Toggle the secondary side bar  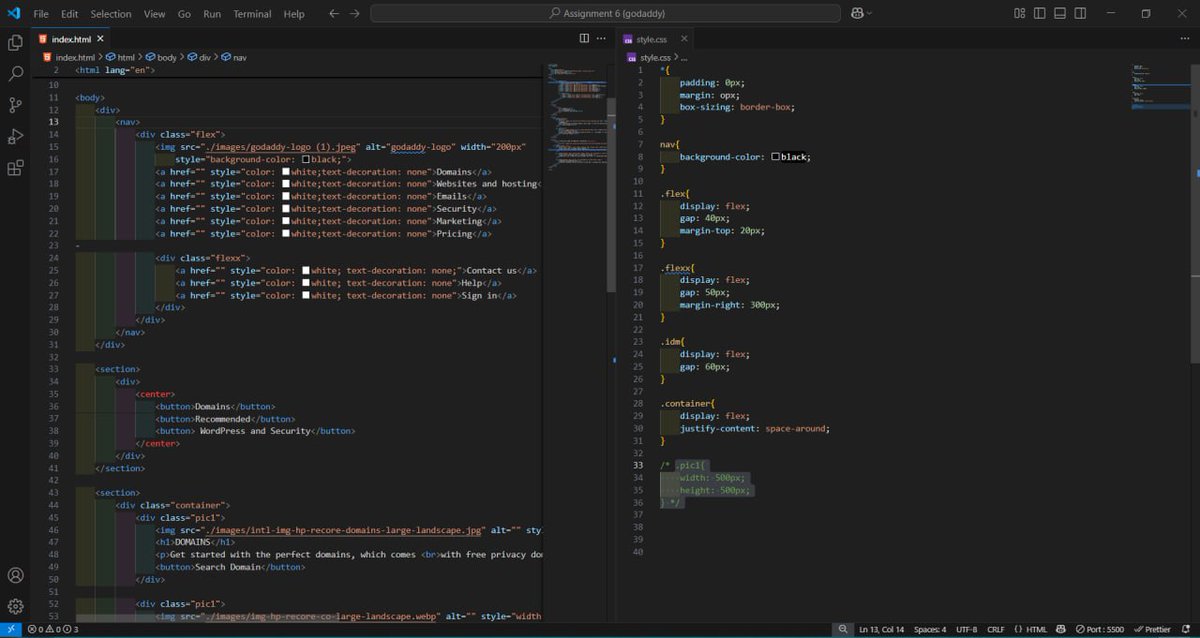click(x=1081, y=14)
